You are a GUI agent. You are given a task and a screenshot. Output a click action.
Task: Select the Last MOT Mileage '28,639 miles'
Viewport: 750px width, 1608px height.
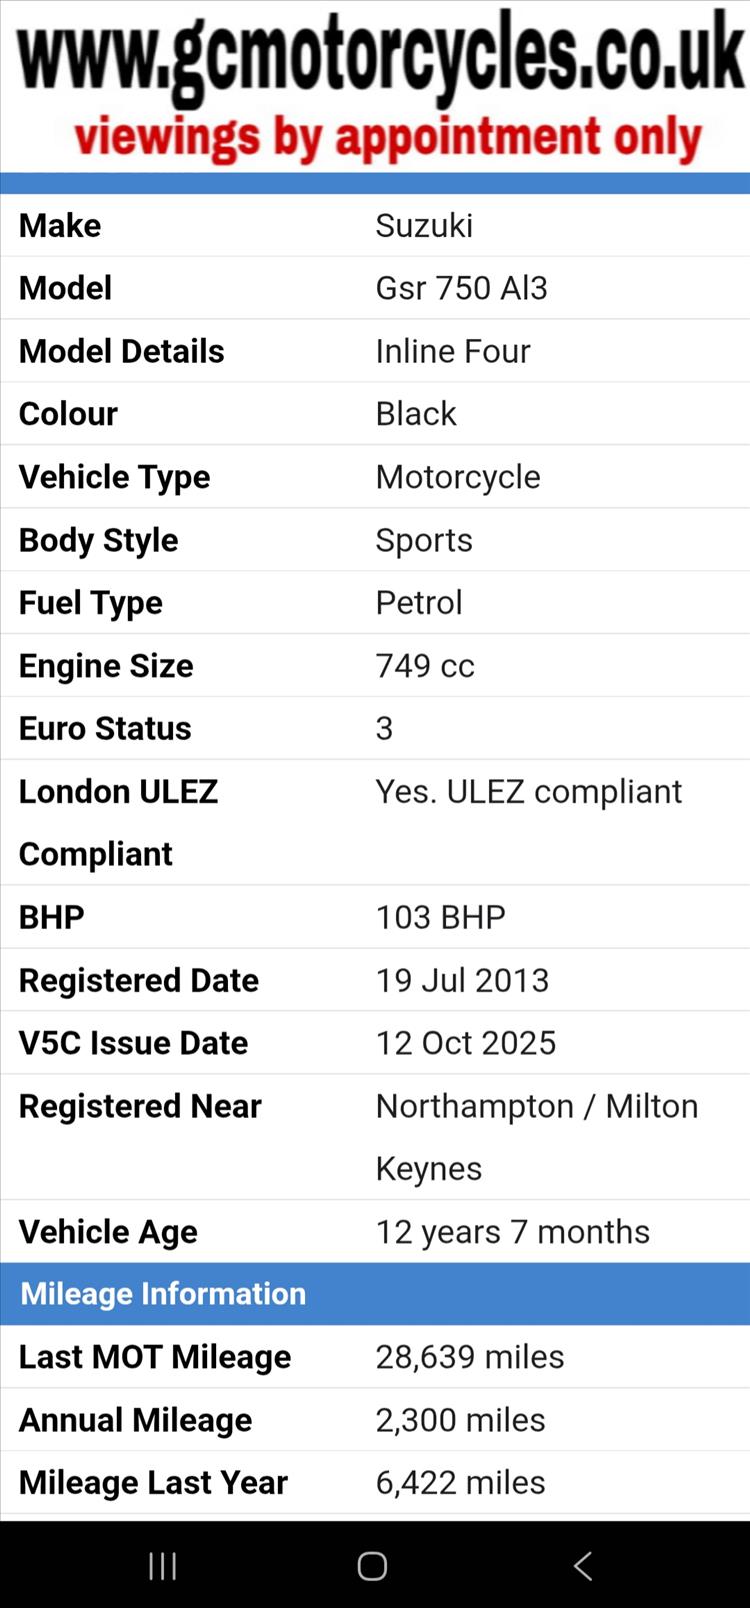pyautogui.click(x=469, y=1357)
